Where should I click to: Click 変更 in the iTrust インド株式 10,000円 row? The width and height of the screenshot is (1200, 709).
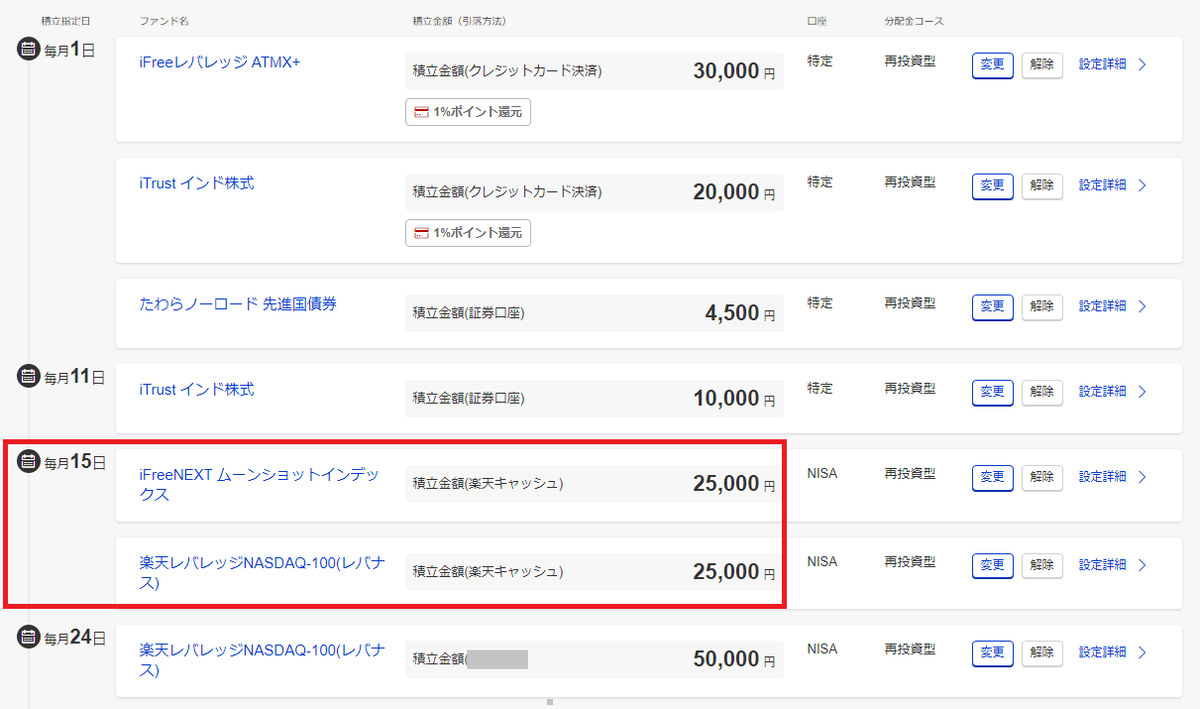(x=992, y=392)
